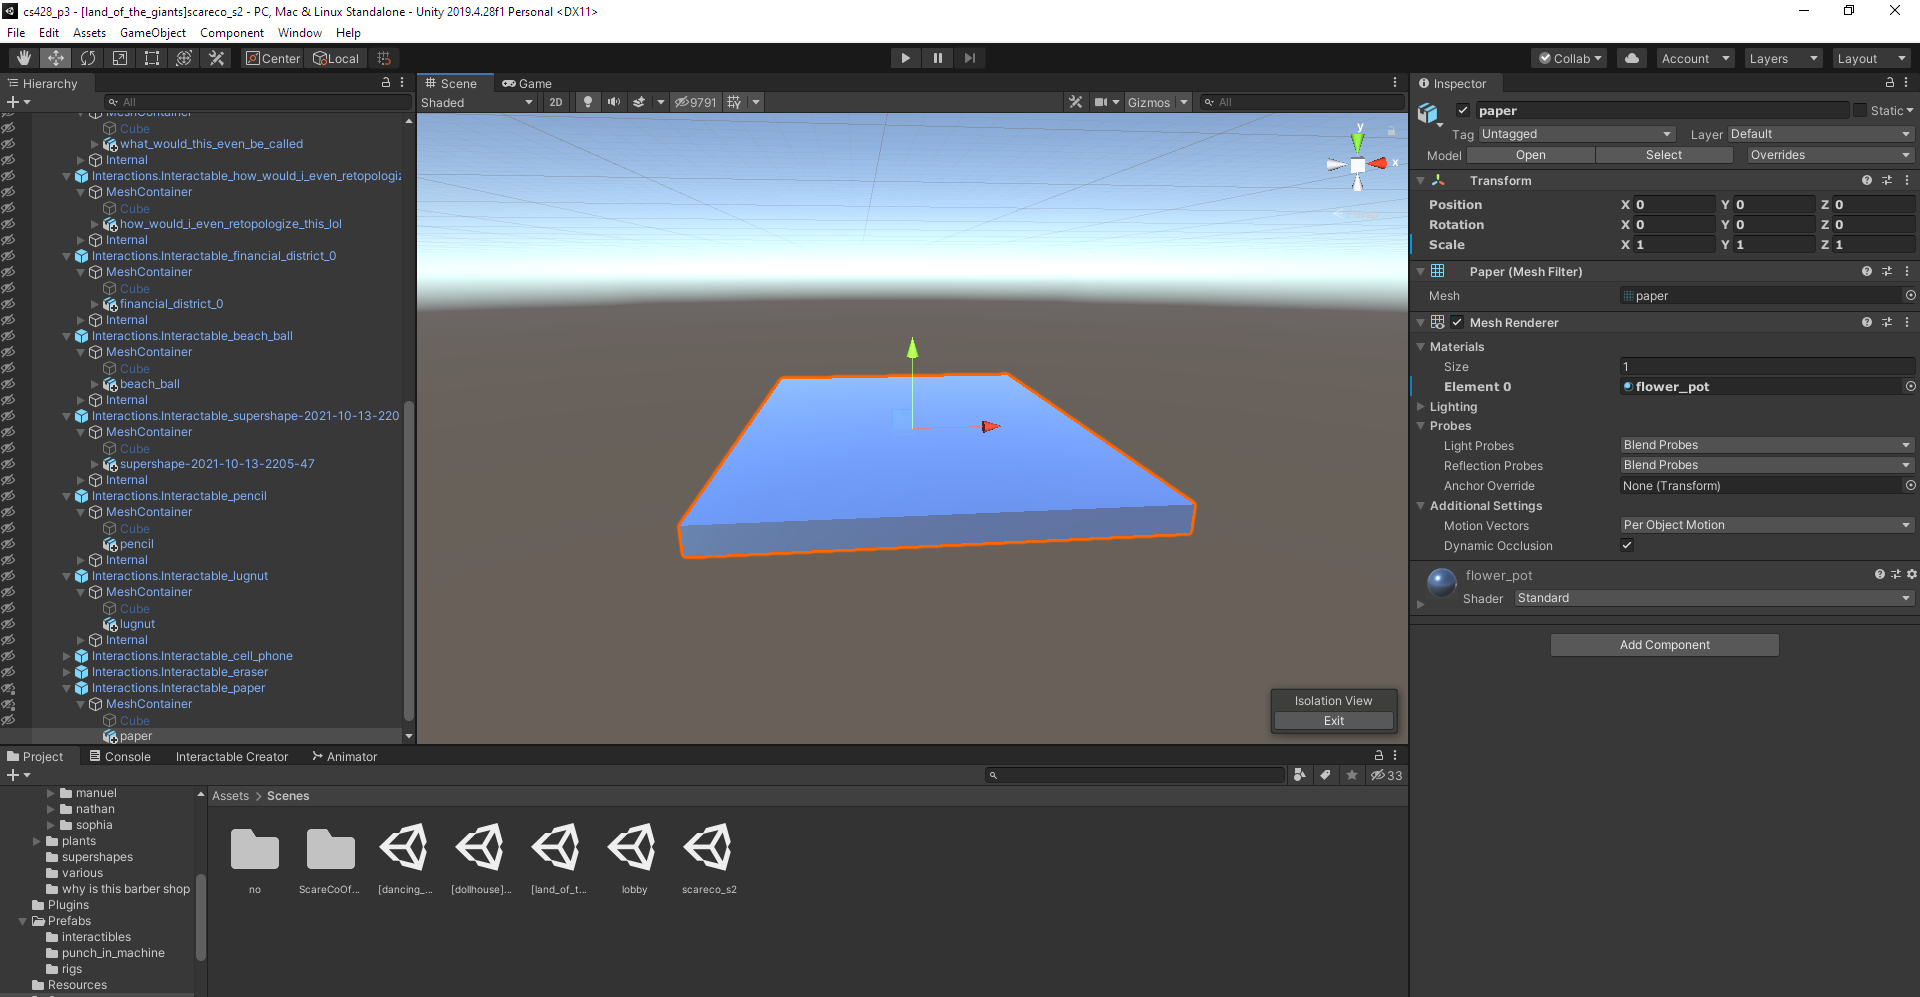Toggle scene effects icon

click(639, 102)
